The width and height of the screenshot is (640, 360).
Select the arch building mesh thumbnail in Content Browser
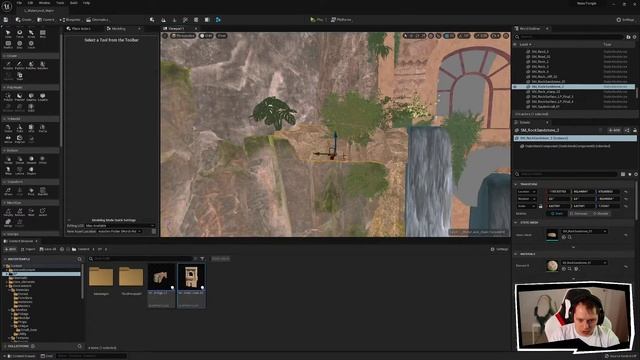[191, 278]
